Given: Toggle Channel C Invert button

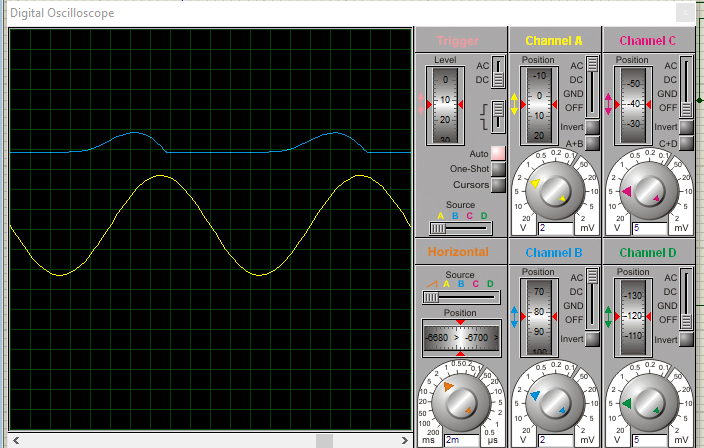Looking at the screenshot, I should click(686, 127).
